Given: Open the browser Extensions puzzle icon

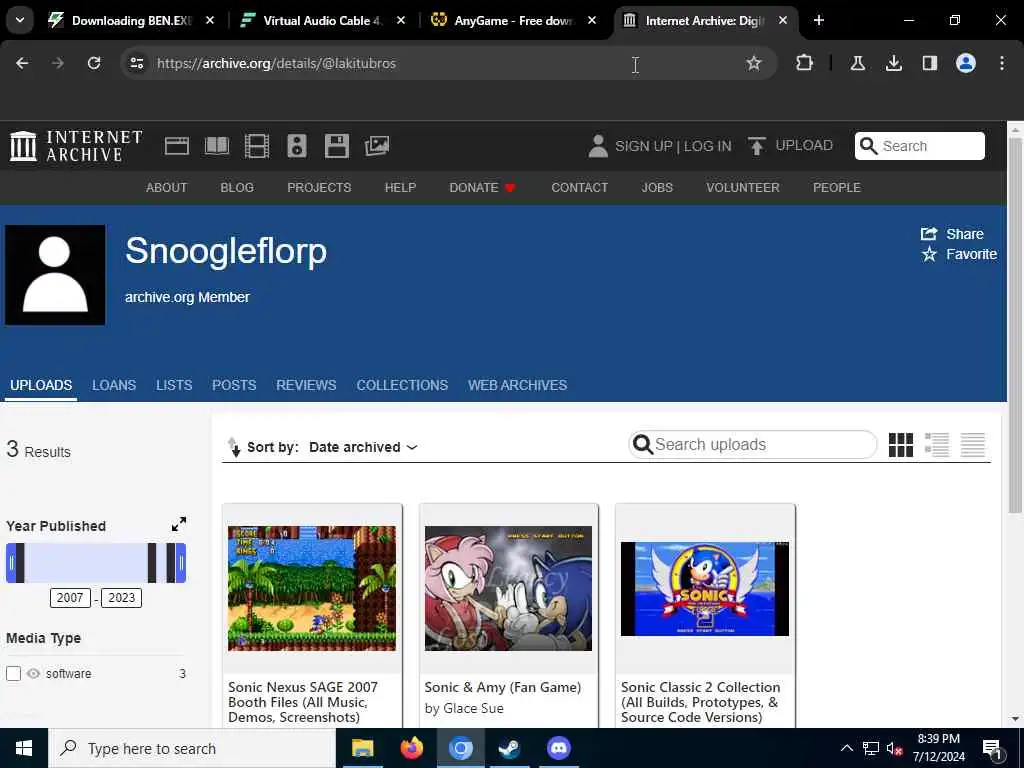Looking at the screenshot, I should click(x=805, y=63).
